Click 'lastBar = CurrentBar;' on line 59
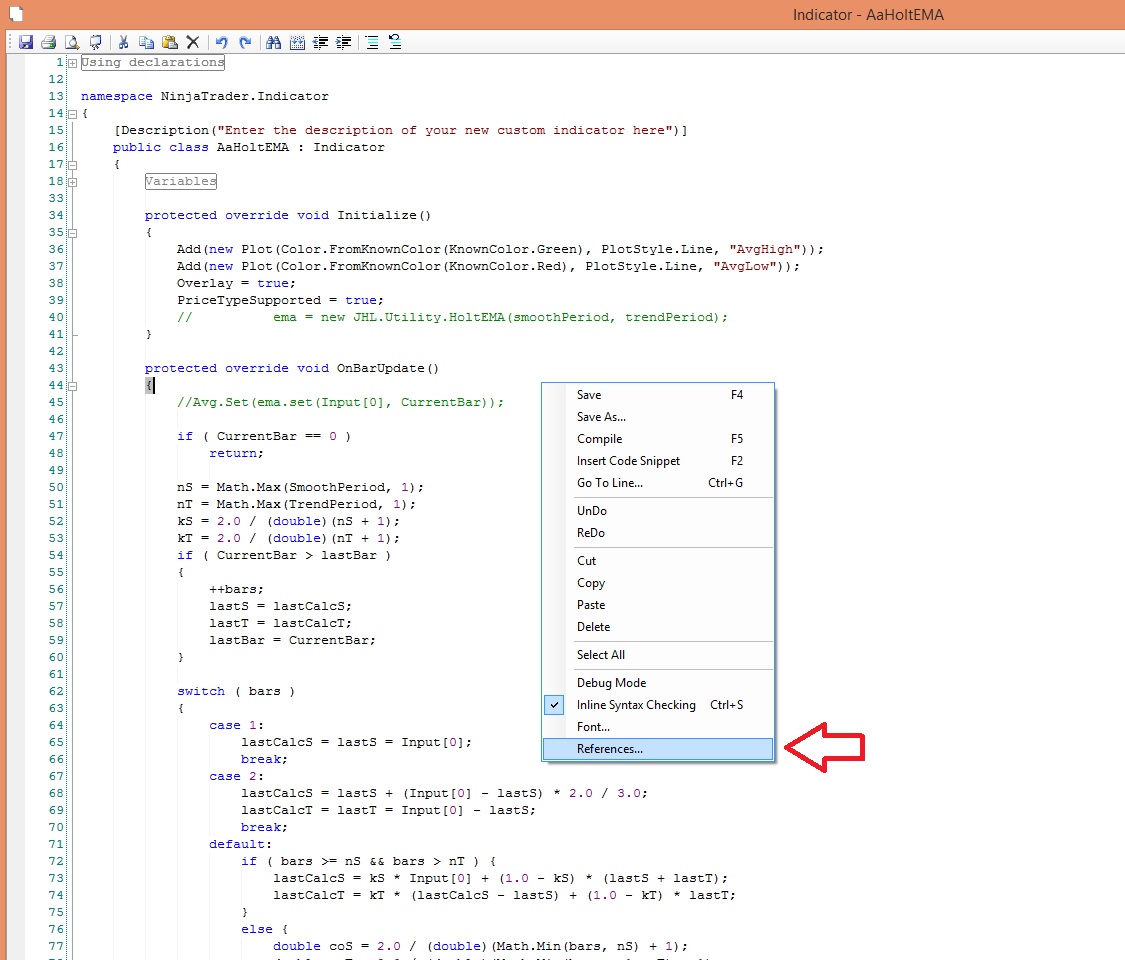 click(x=293, y=641)
